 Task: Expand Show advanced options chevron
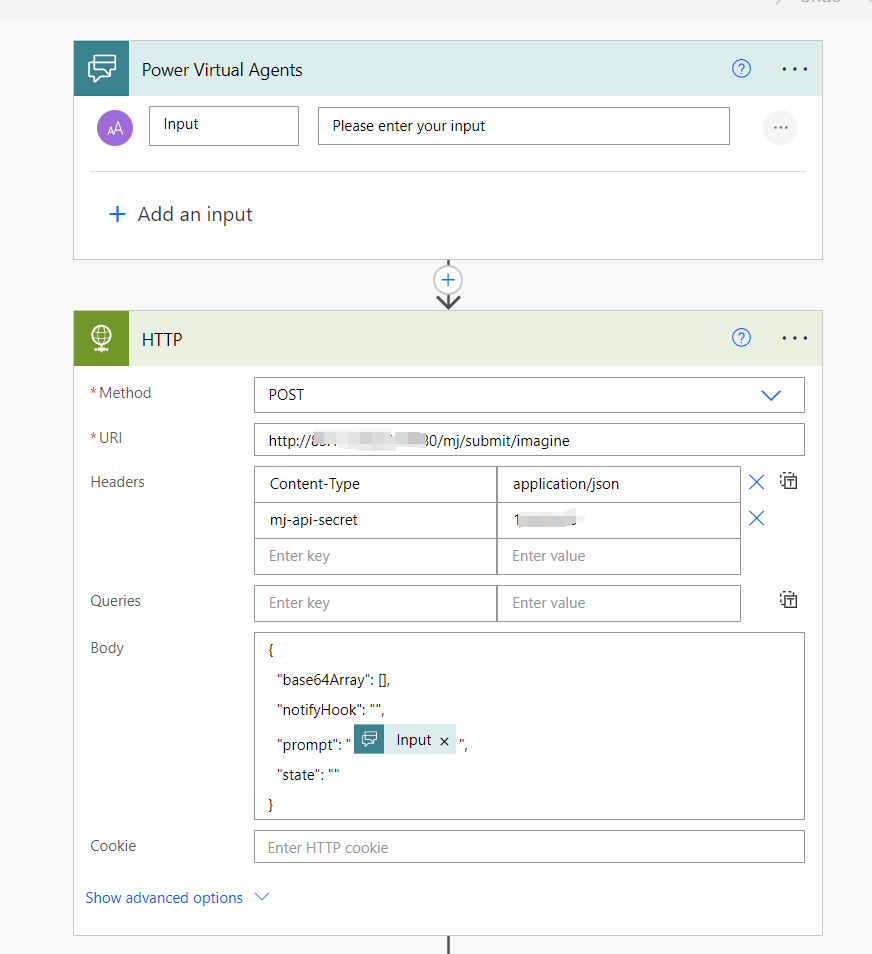(262, 897)
